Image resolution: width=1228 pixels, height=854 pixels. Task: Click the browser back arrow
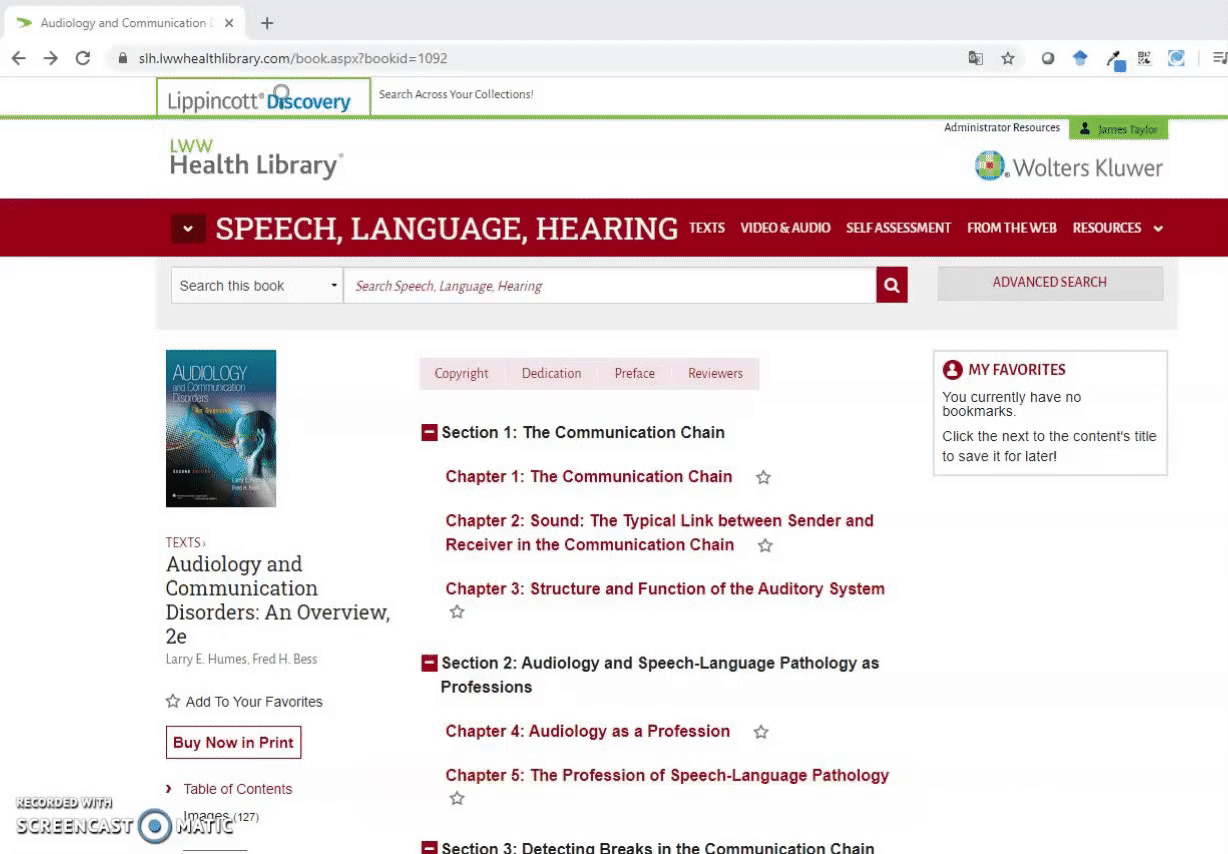(18, 58)
